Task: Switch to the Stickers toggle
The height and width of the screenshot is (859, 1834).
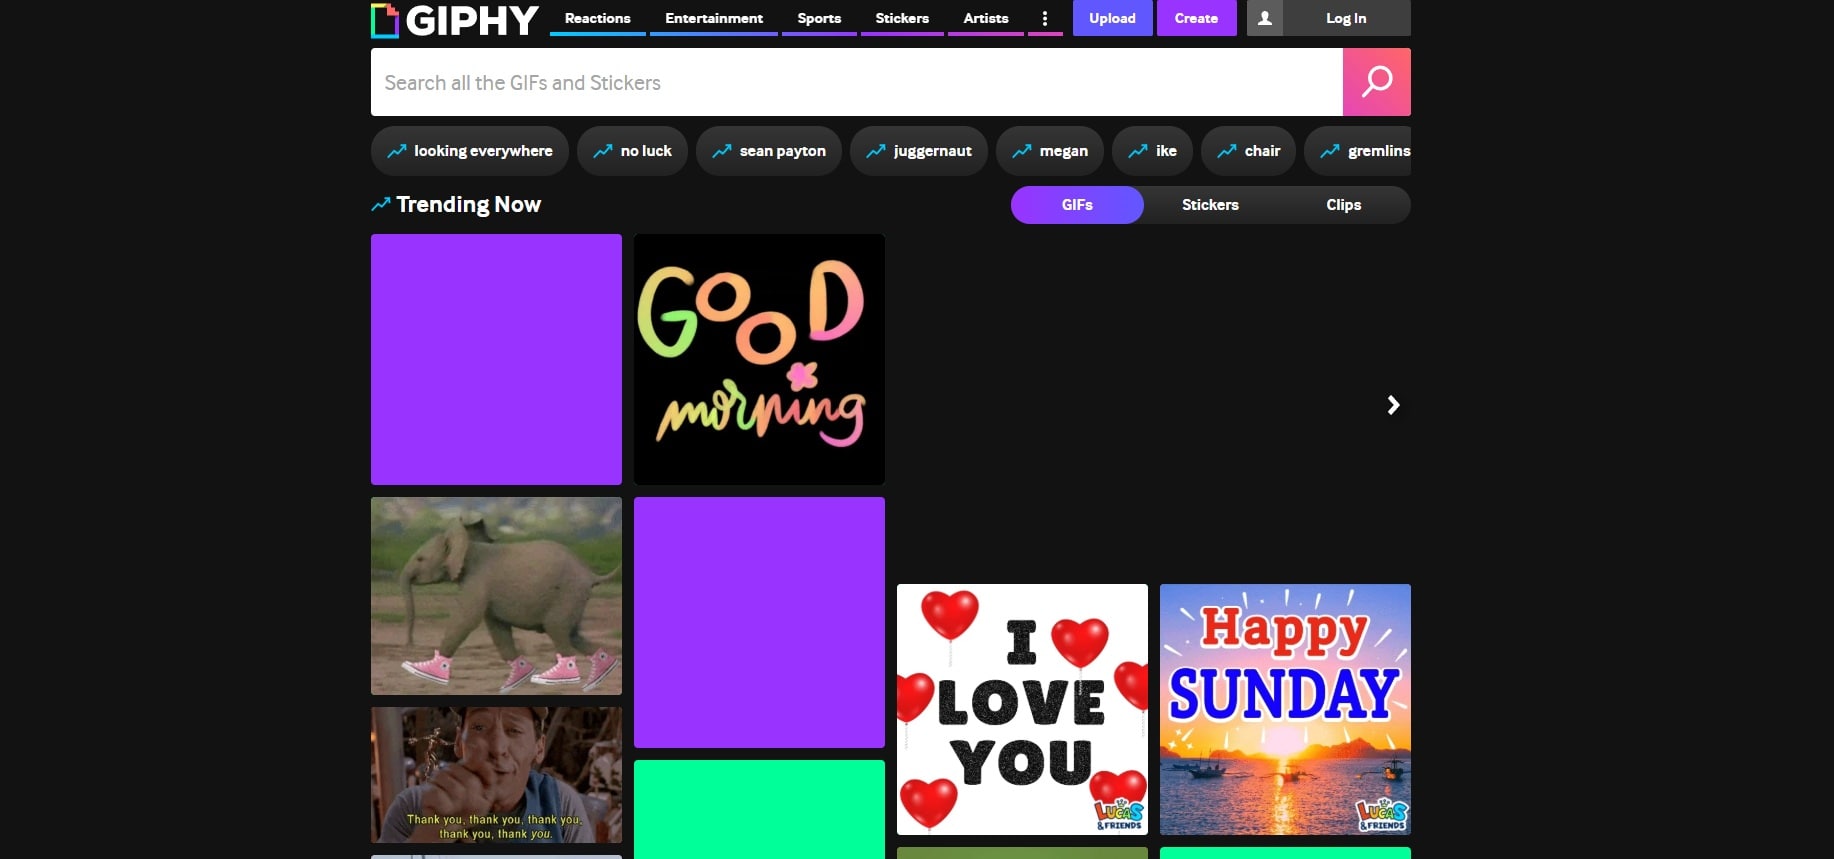Action: click(x=1210, y=205)
